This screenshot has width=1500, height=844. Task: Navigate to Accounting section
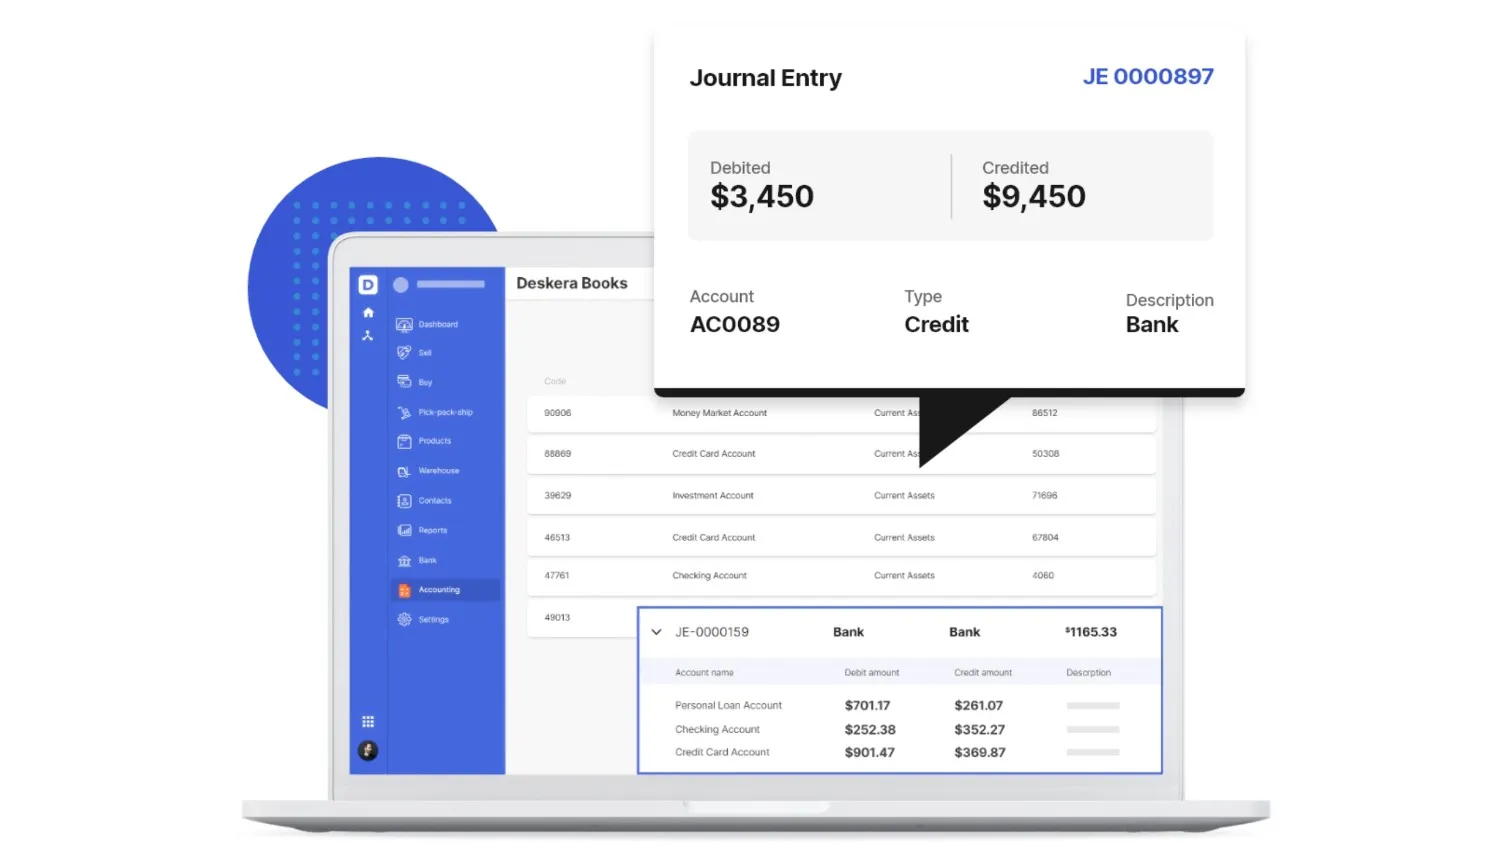point(439,590)
